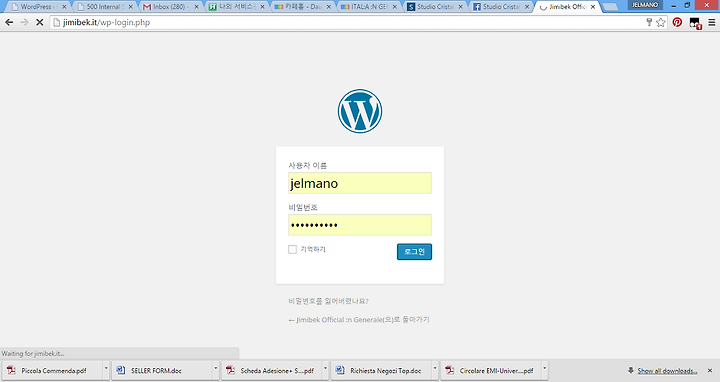Image resolution: width=720 pixels, height=382 pixels.
Task: Stop loading the page with the X button
Action: pyautogui.click(x=39, y=22)
